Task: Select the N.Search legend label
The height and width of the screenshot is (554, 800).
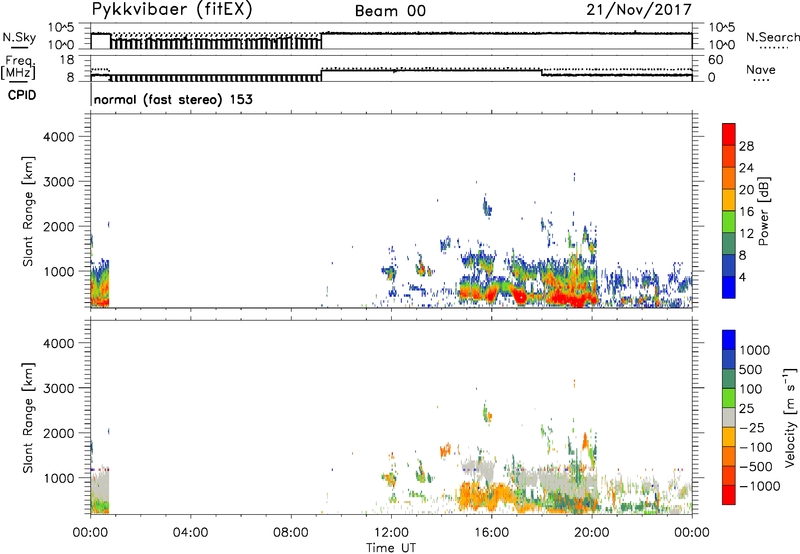Action: tap(772, 37)
